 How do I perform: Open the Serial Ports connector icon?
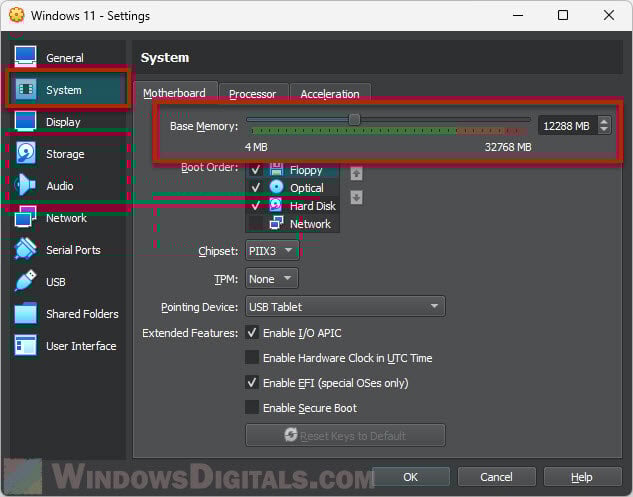point(25,249)
